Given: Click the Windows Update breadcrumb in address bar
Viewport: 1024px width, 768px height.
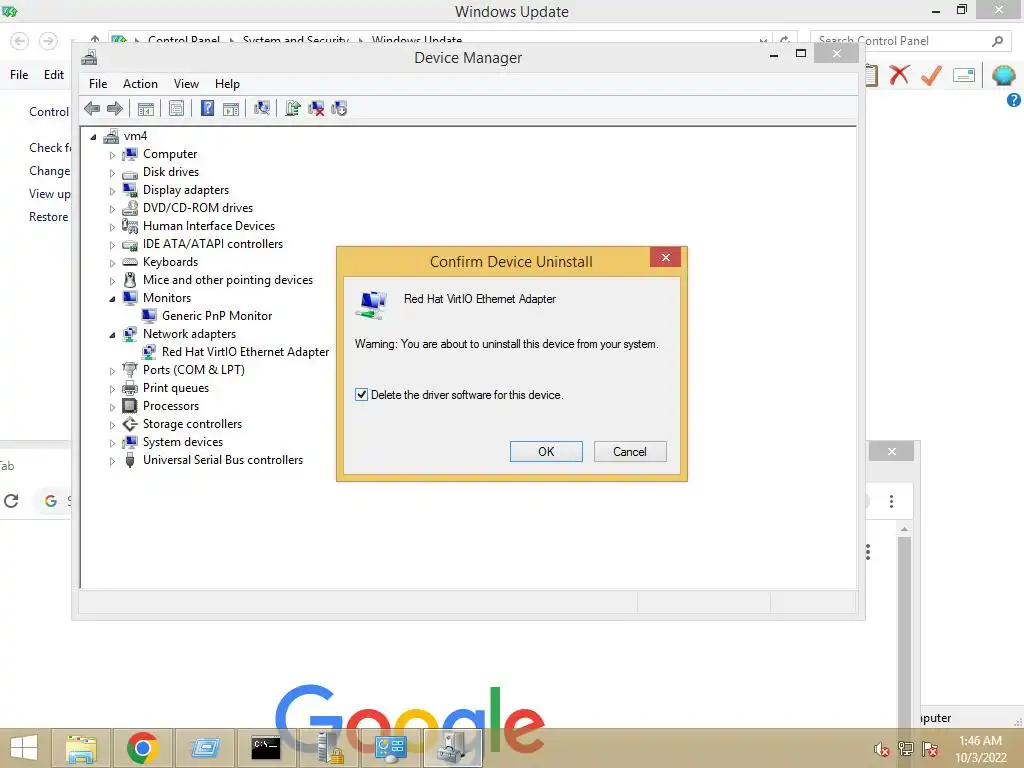Looking at the screenshot, I should point(417,40).
